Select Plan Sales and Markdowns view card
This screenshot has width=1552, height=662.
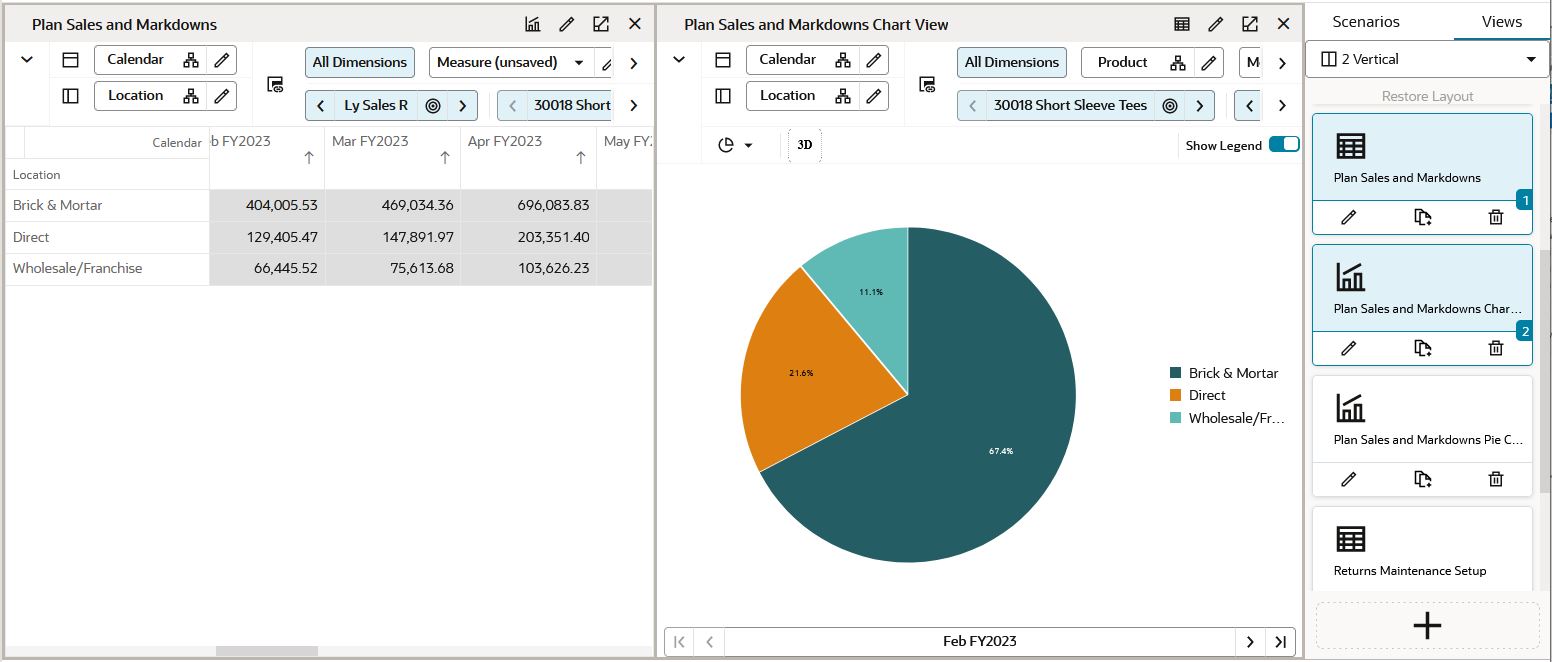1422,158
